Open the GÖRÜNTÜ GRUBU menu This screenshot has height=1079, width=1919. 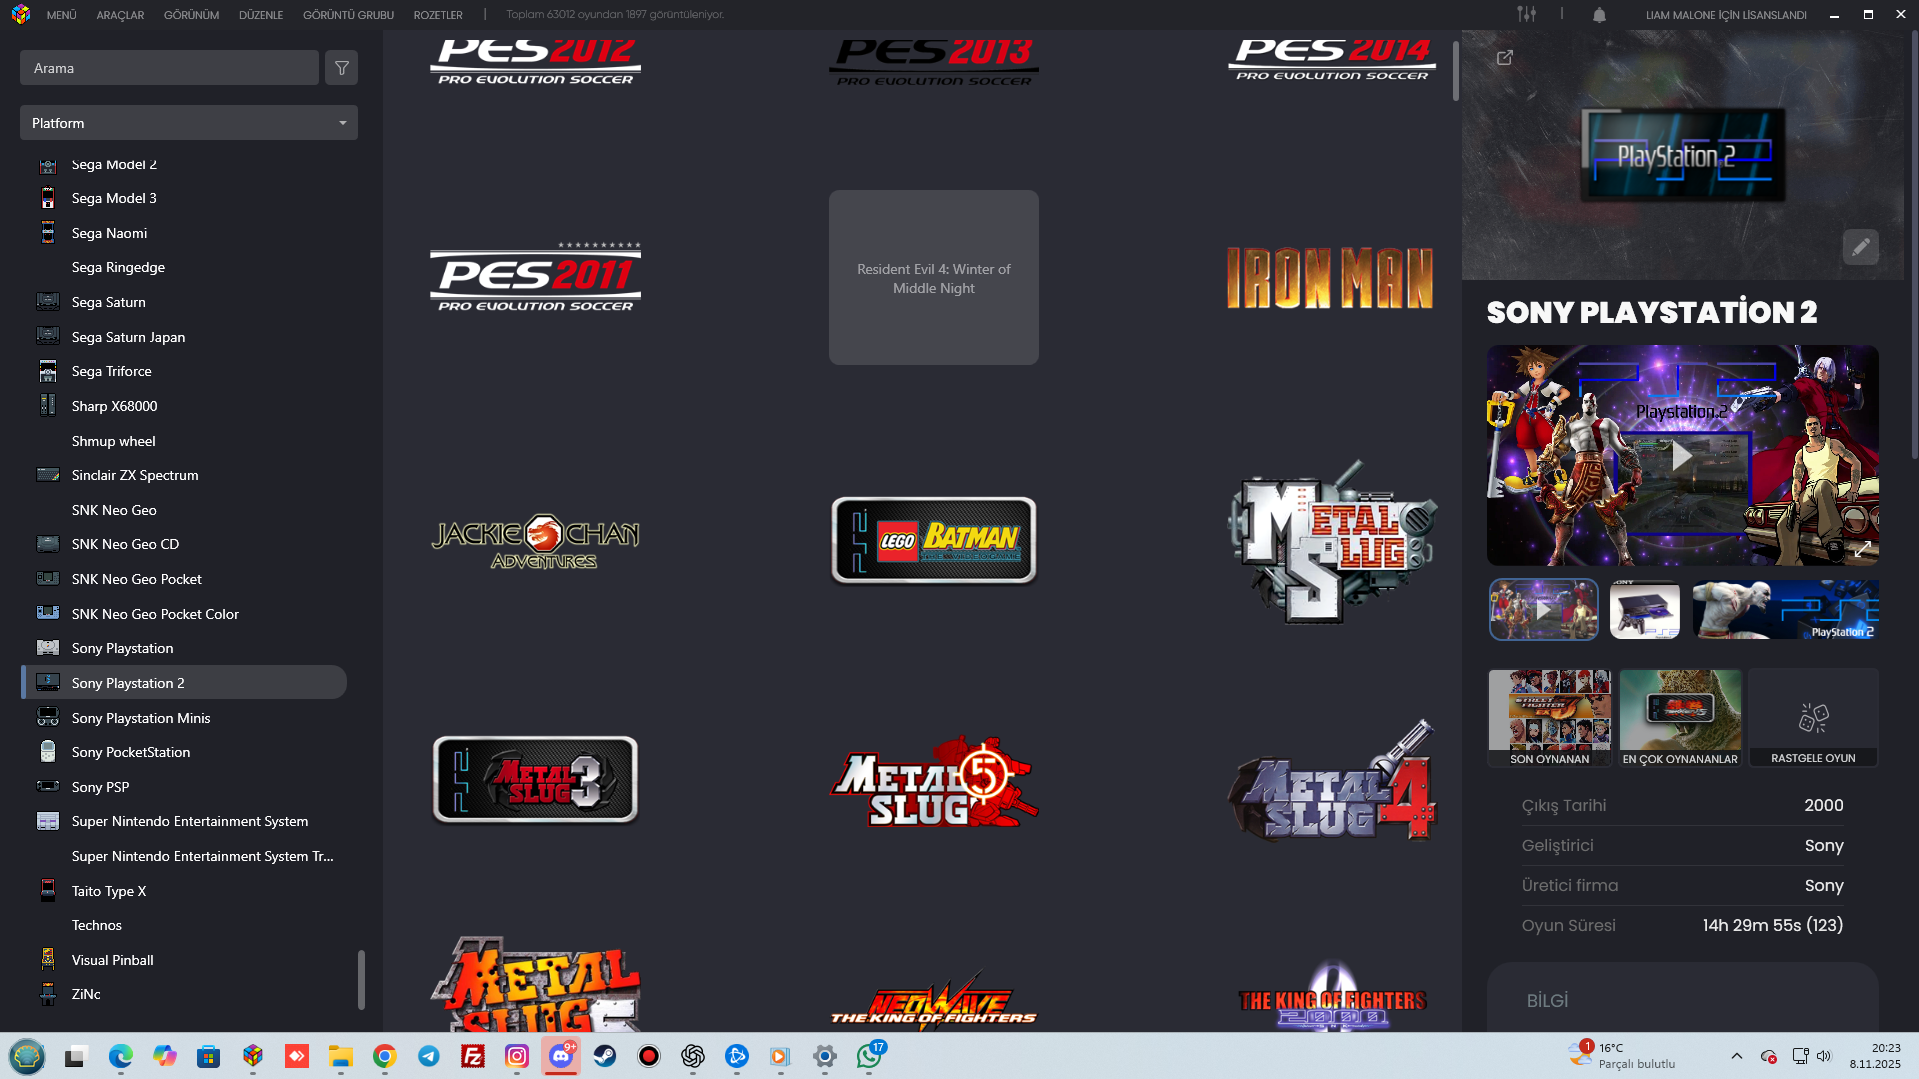click(348, 15)
